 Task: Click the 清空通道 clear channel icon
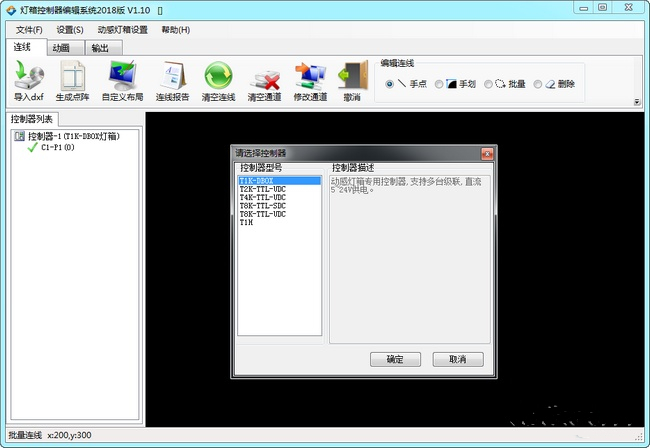265,80
